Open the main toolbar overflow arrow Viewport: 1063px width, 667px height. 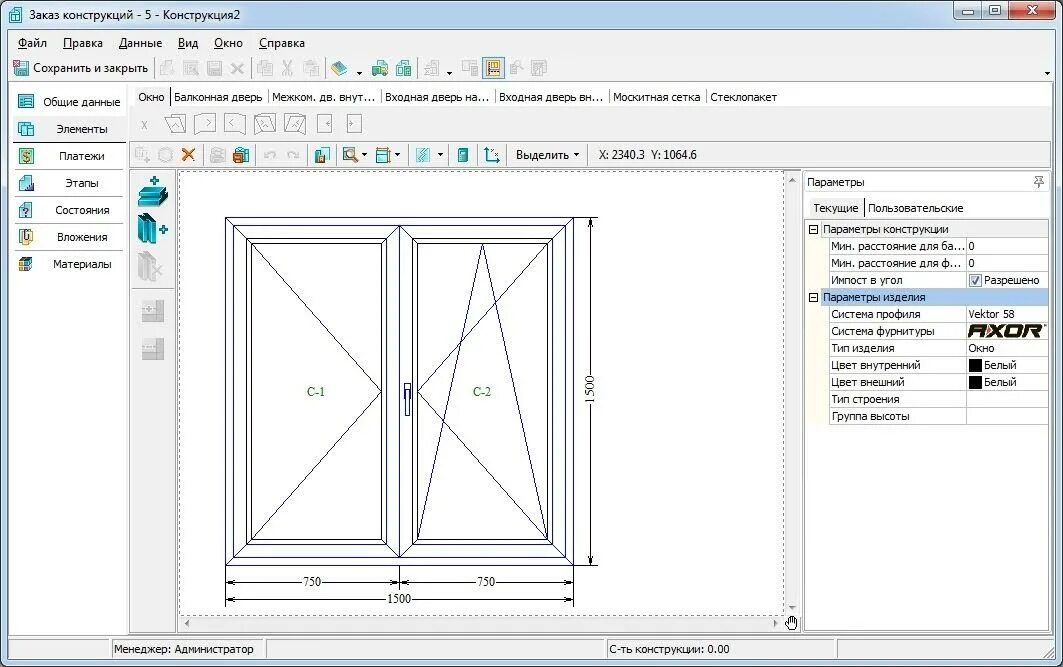pos(1047,73)
